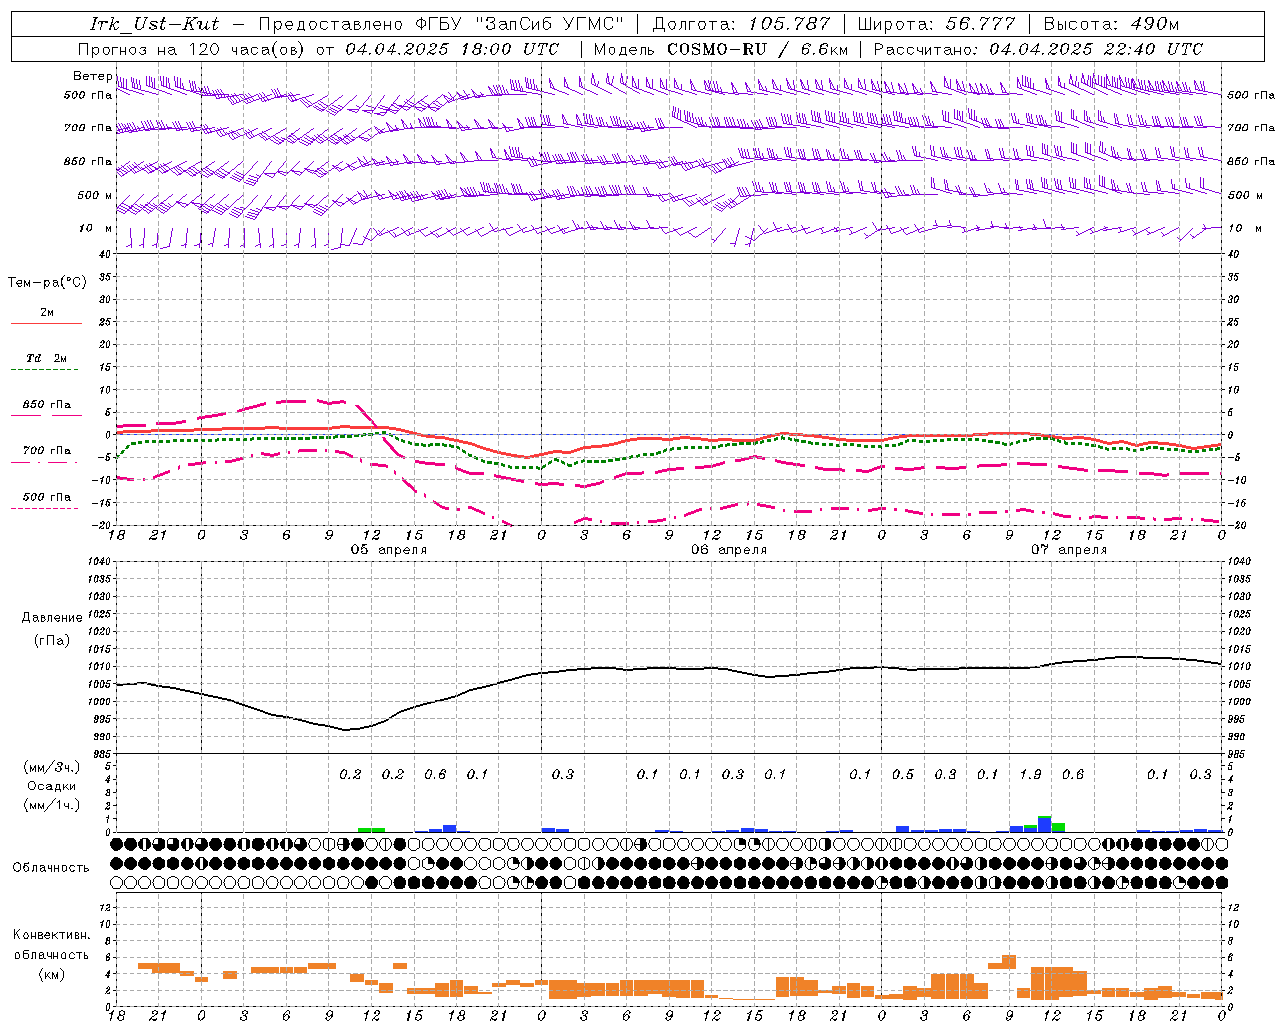Click the 40 tick on right temperature axis

[1234, 254]
